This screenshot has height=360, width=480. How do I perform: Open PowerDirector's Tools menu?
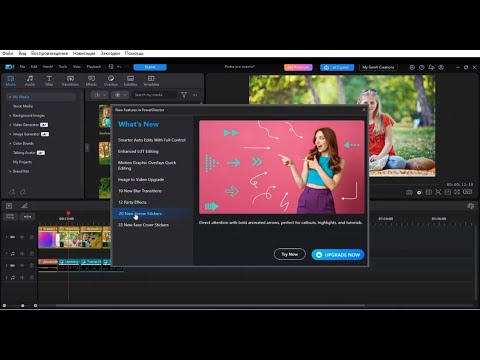63,67
